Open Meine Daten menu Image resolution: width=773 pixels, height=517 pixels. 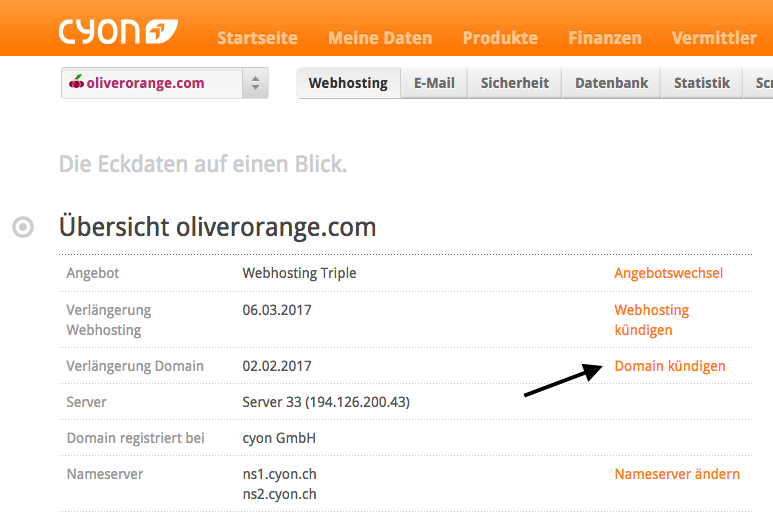tap(380, 38)
